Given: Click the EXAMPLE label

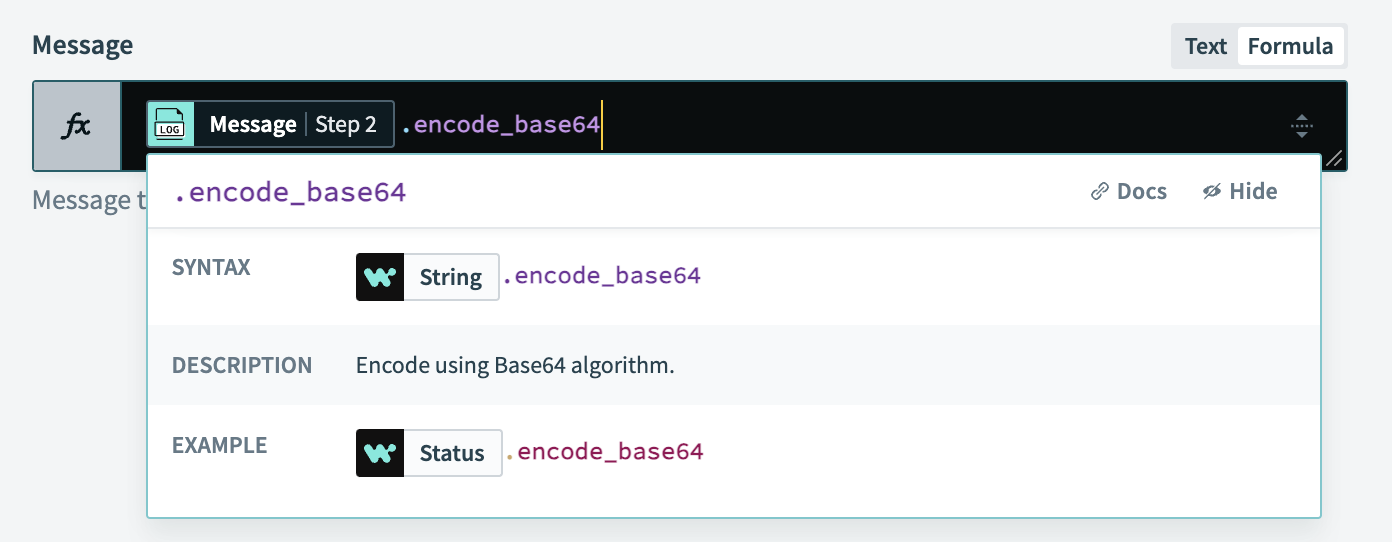Looking at the screenshot, I should 220,445.
